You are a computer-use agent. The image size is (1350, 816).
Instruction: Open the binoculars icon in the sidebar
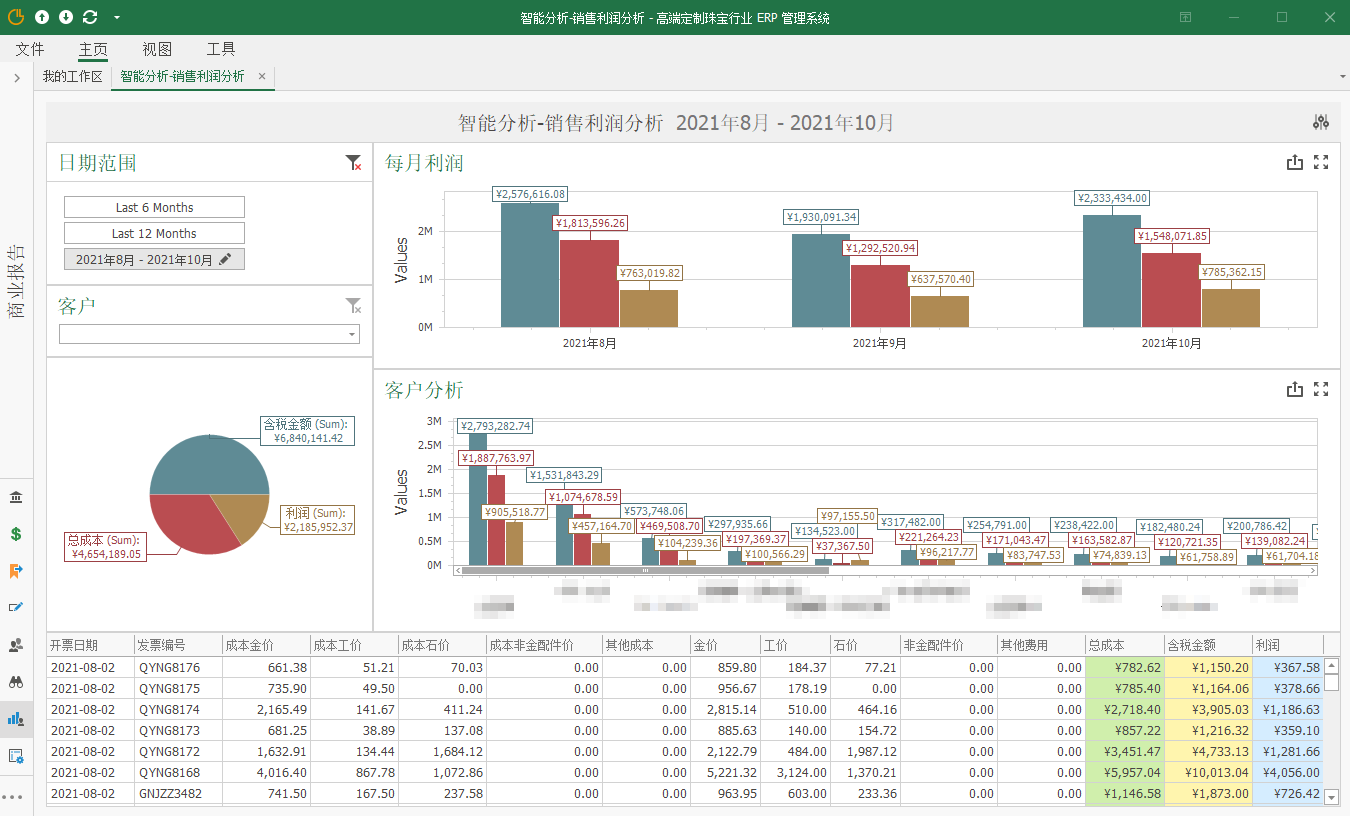tap(16, 682)
